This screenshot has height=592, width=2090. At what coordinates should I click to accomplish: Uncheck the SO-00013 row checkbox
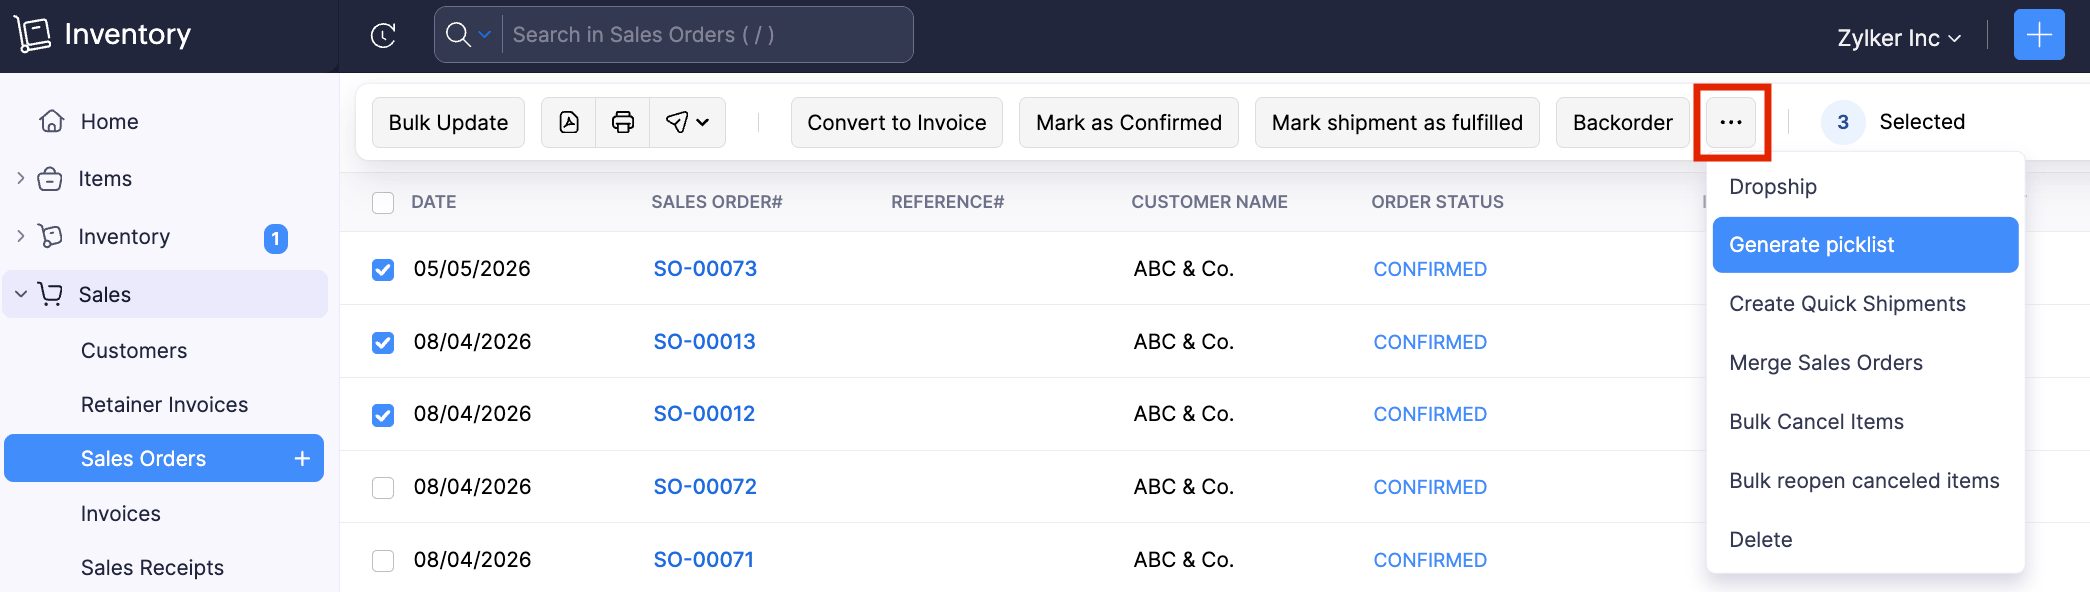(383, 343)
